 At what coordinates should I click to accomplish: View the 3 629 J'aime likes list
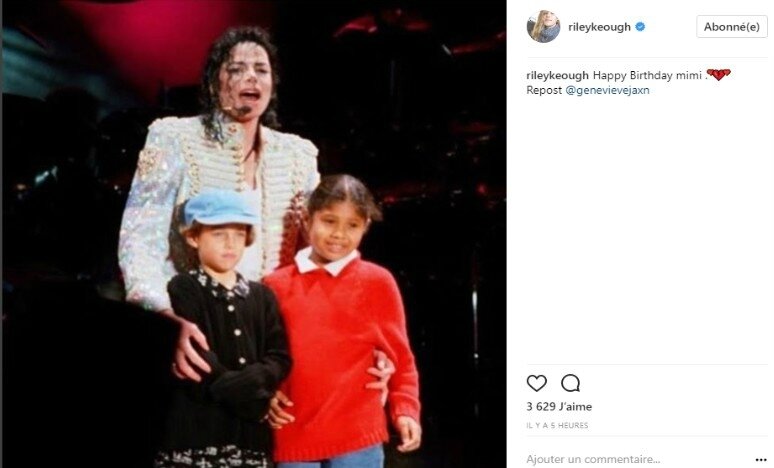(559, 407)
